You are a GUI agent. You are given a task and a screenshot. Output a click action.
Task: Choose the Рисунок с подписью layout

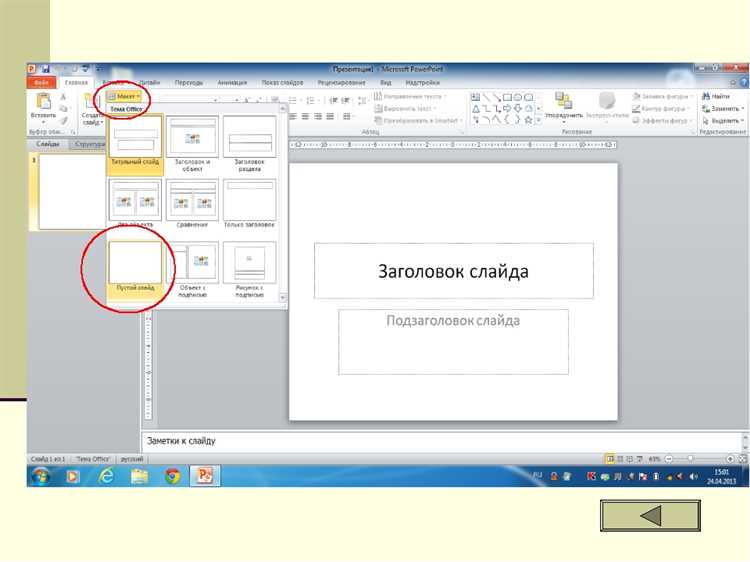pos(250,269)
